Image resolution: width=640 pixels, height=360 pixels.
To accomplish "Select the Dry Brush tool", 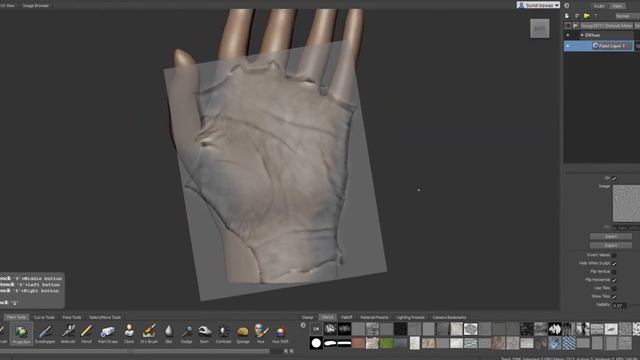I will click(x=149, y=333).
